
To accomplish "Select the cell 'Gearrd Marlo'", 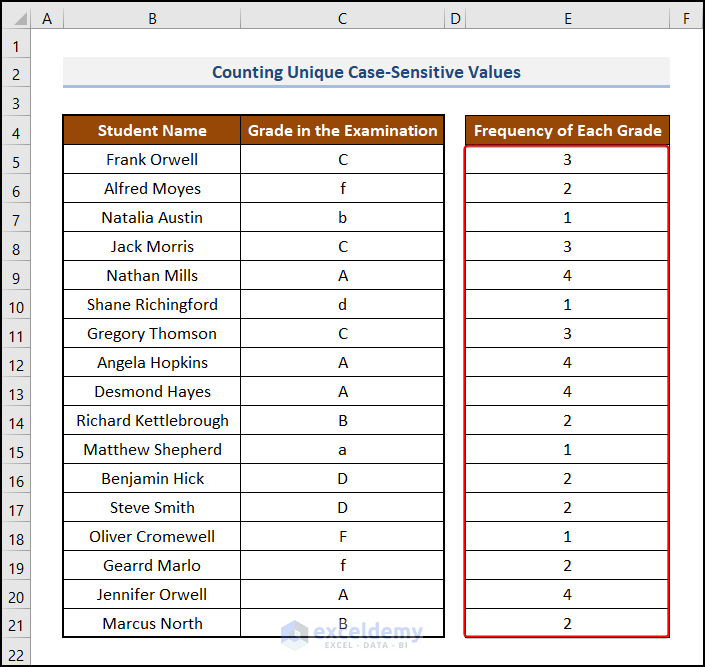I will (x=152, y=566).
